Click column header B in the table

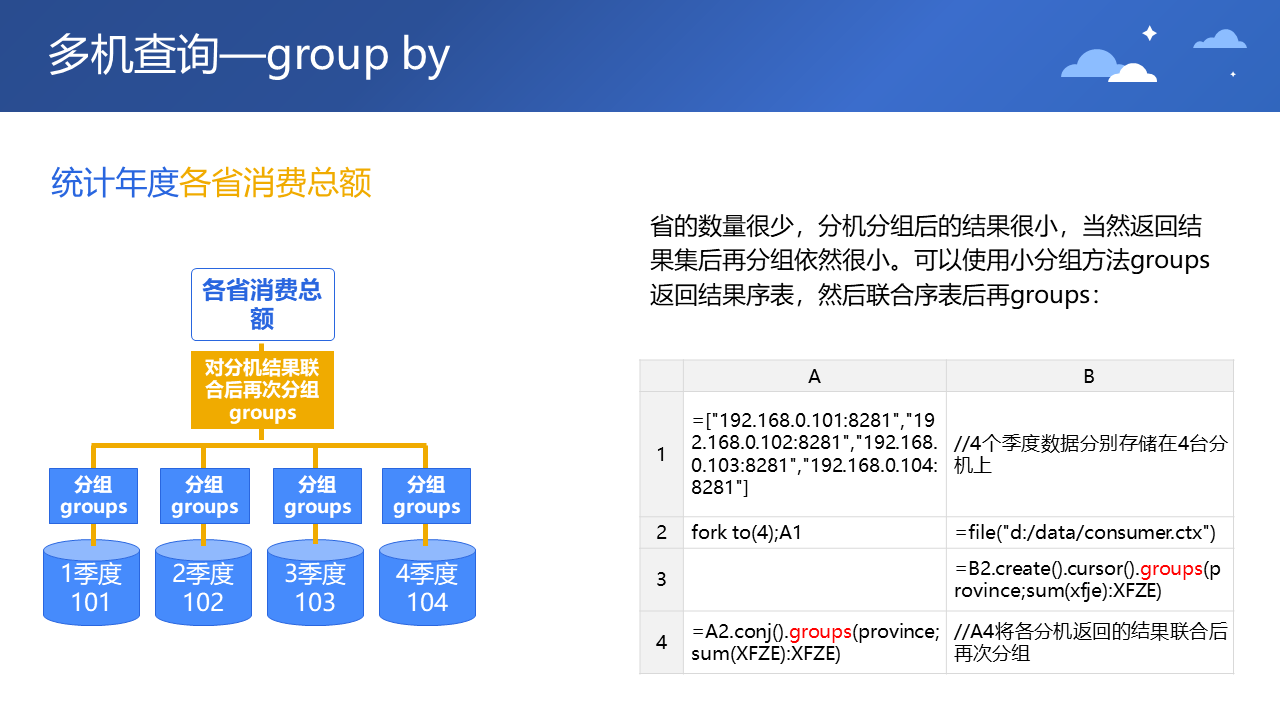click(x=1090, y=376)
